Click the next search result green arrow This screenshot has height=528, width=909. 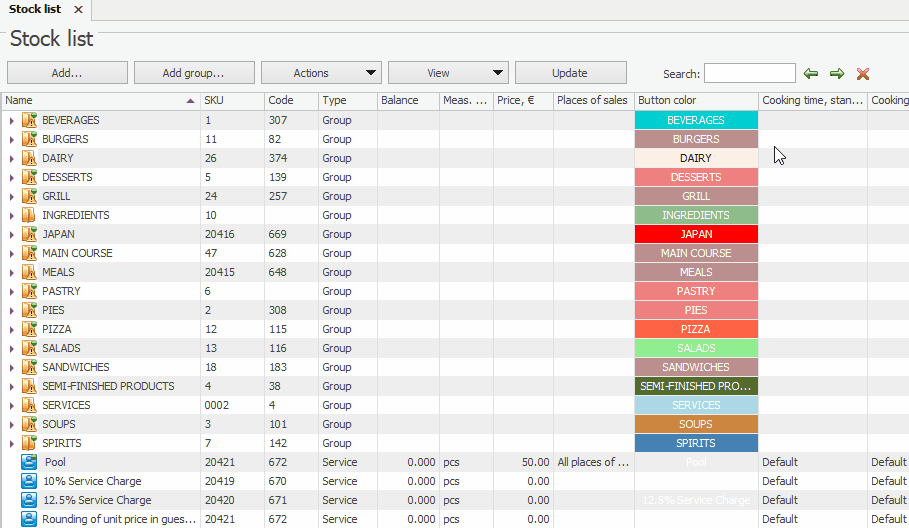pyautogui.click(x=837, y=73)
